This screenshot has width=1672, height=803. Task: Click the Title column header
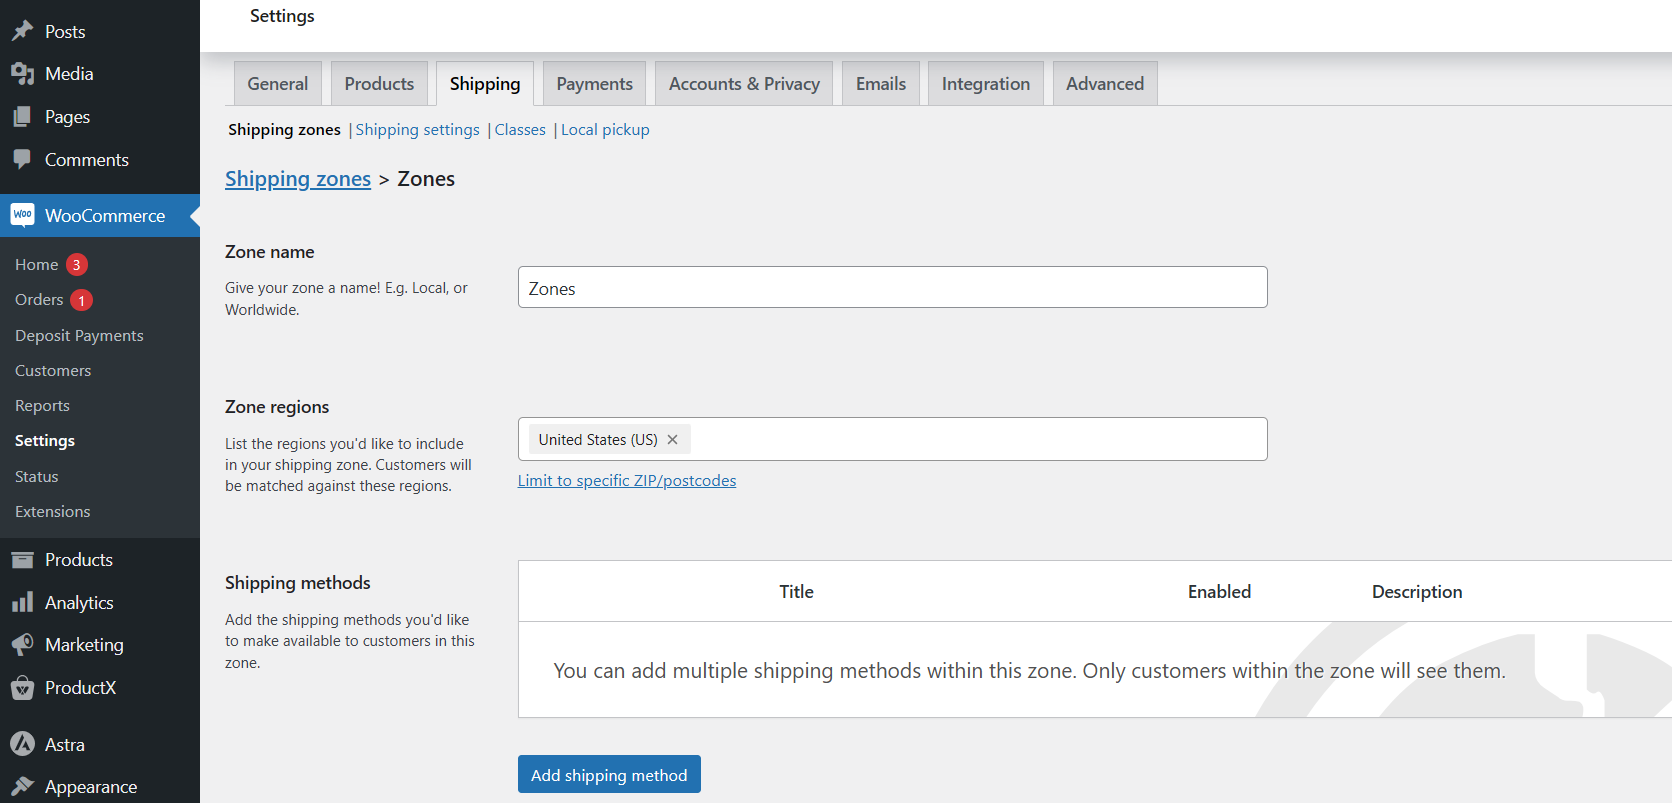click(x=797, y=592)
